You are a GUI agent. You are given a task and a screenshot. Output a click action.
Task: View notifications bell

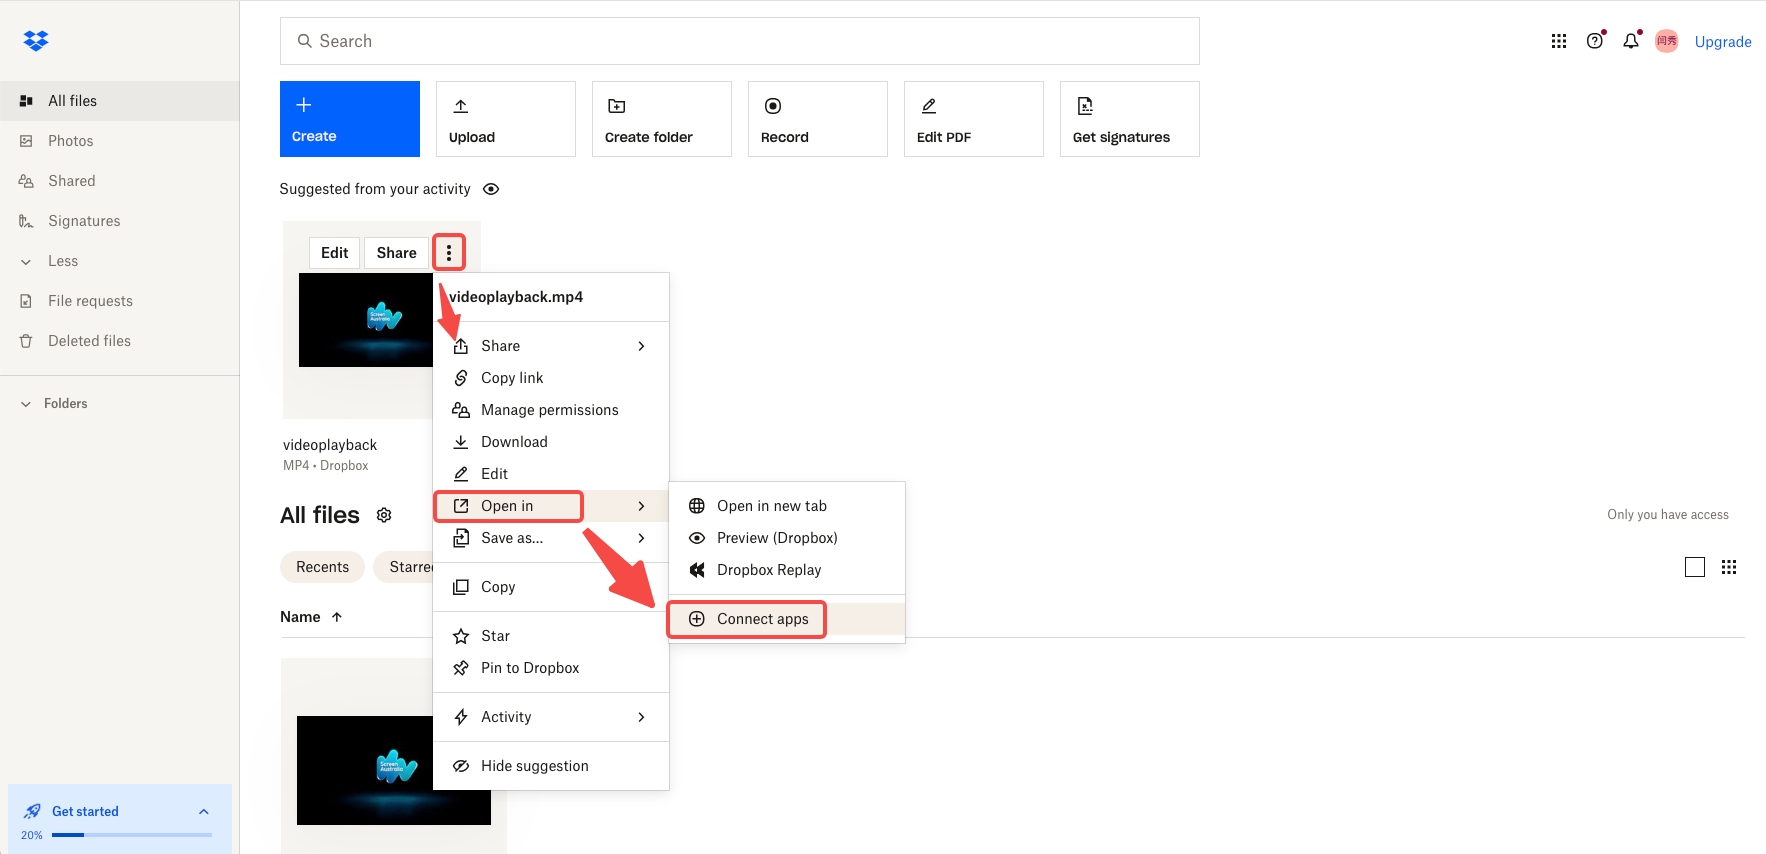[1631, 41]
